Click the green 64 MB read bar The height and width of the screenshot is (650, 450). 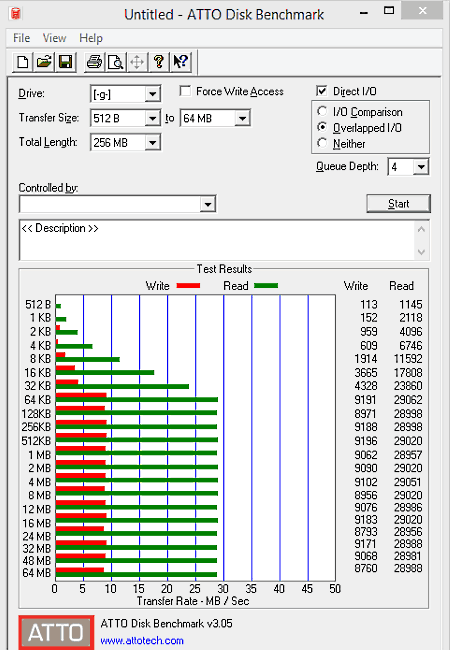point(136,575)
